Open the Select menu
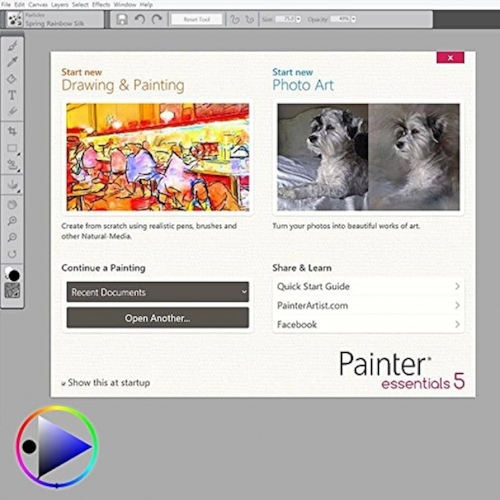 tap(80, 5)
